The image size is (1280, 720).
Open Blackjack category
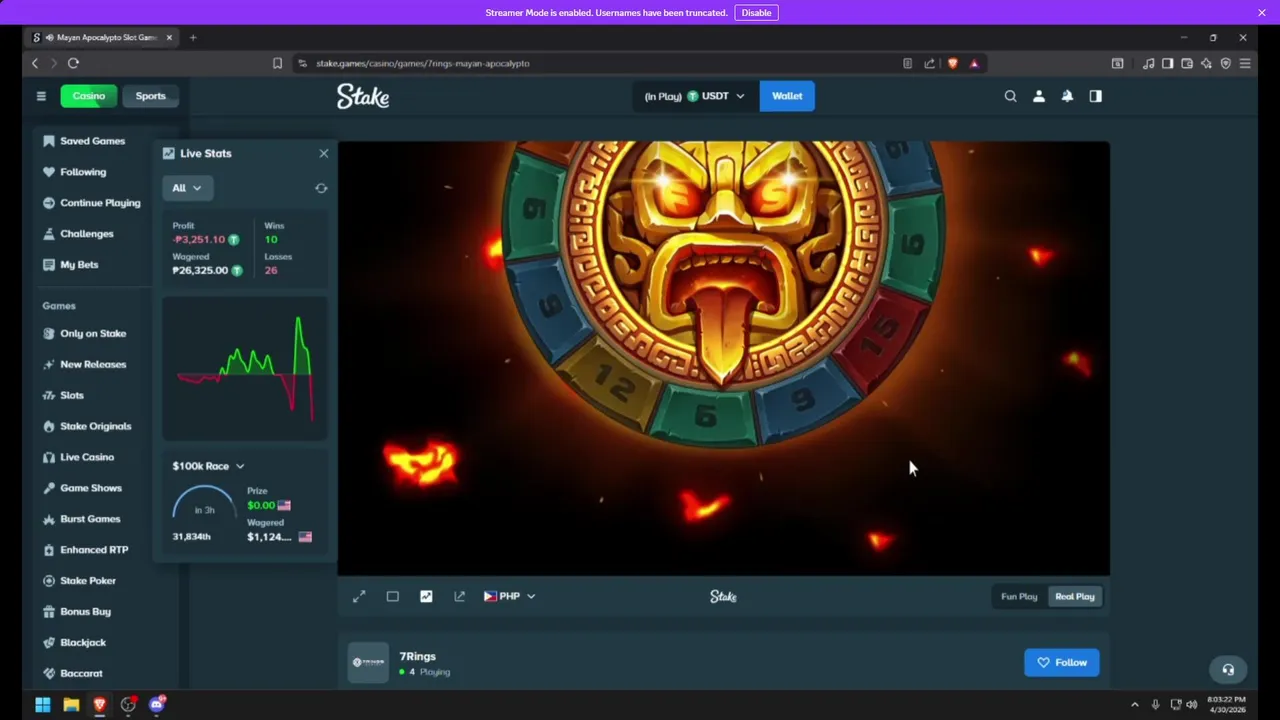(83, 643)
